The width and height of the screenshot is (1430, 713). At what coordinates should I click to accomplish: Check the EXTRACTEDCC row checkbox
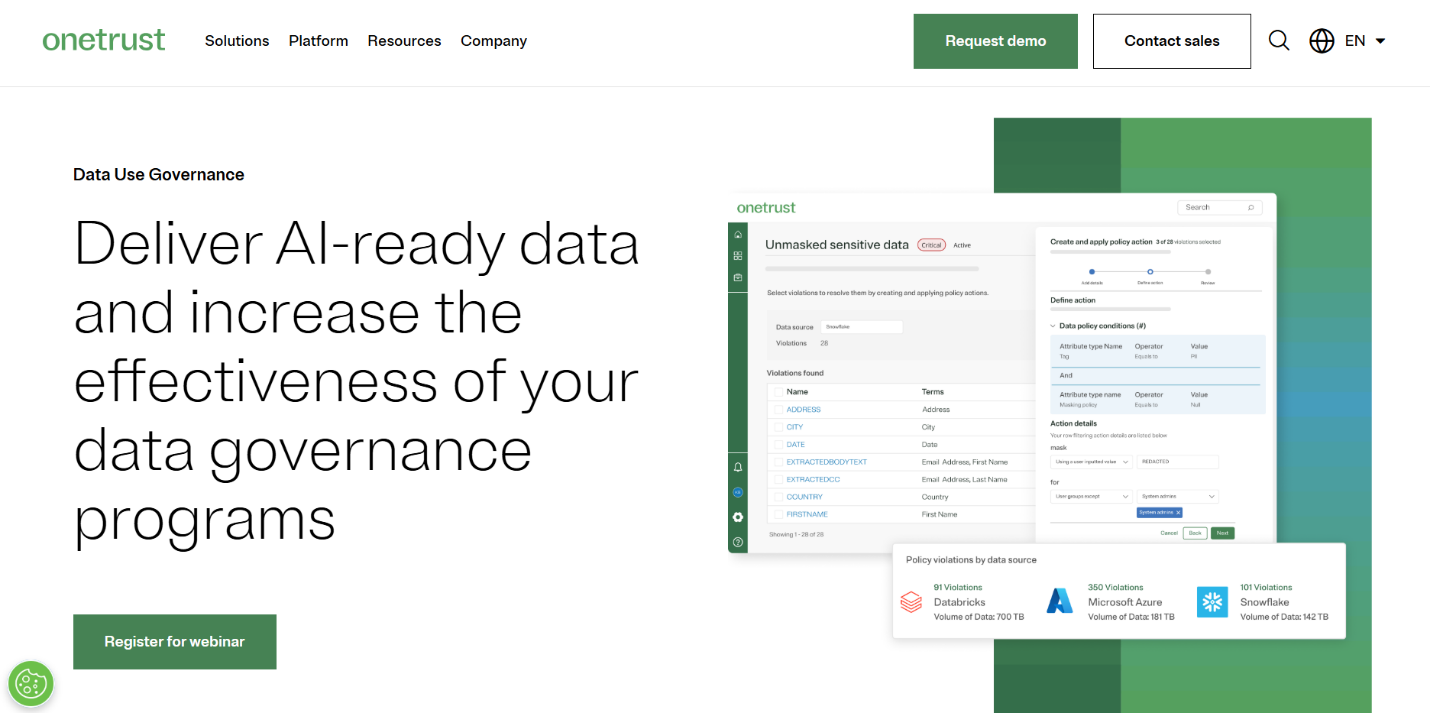pyautogui.click(x=778, y=480)
